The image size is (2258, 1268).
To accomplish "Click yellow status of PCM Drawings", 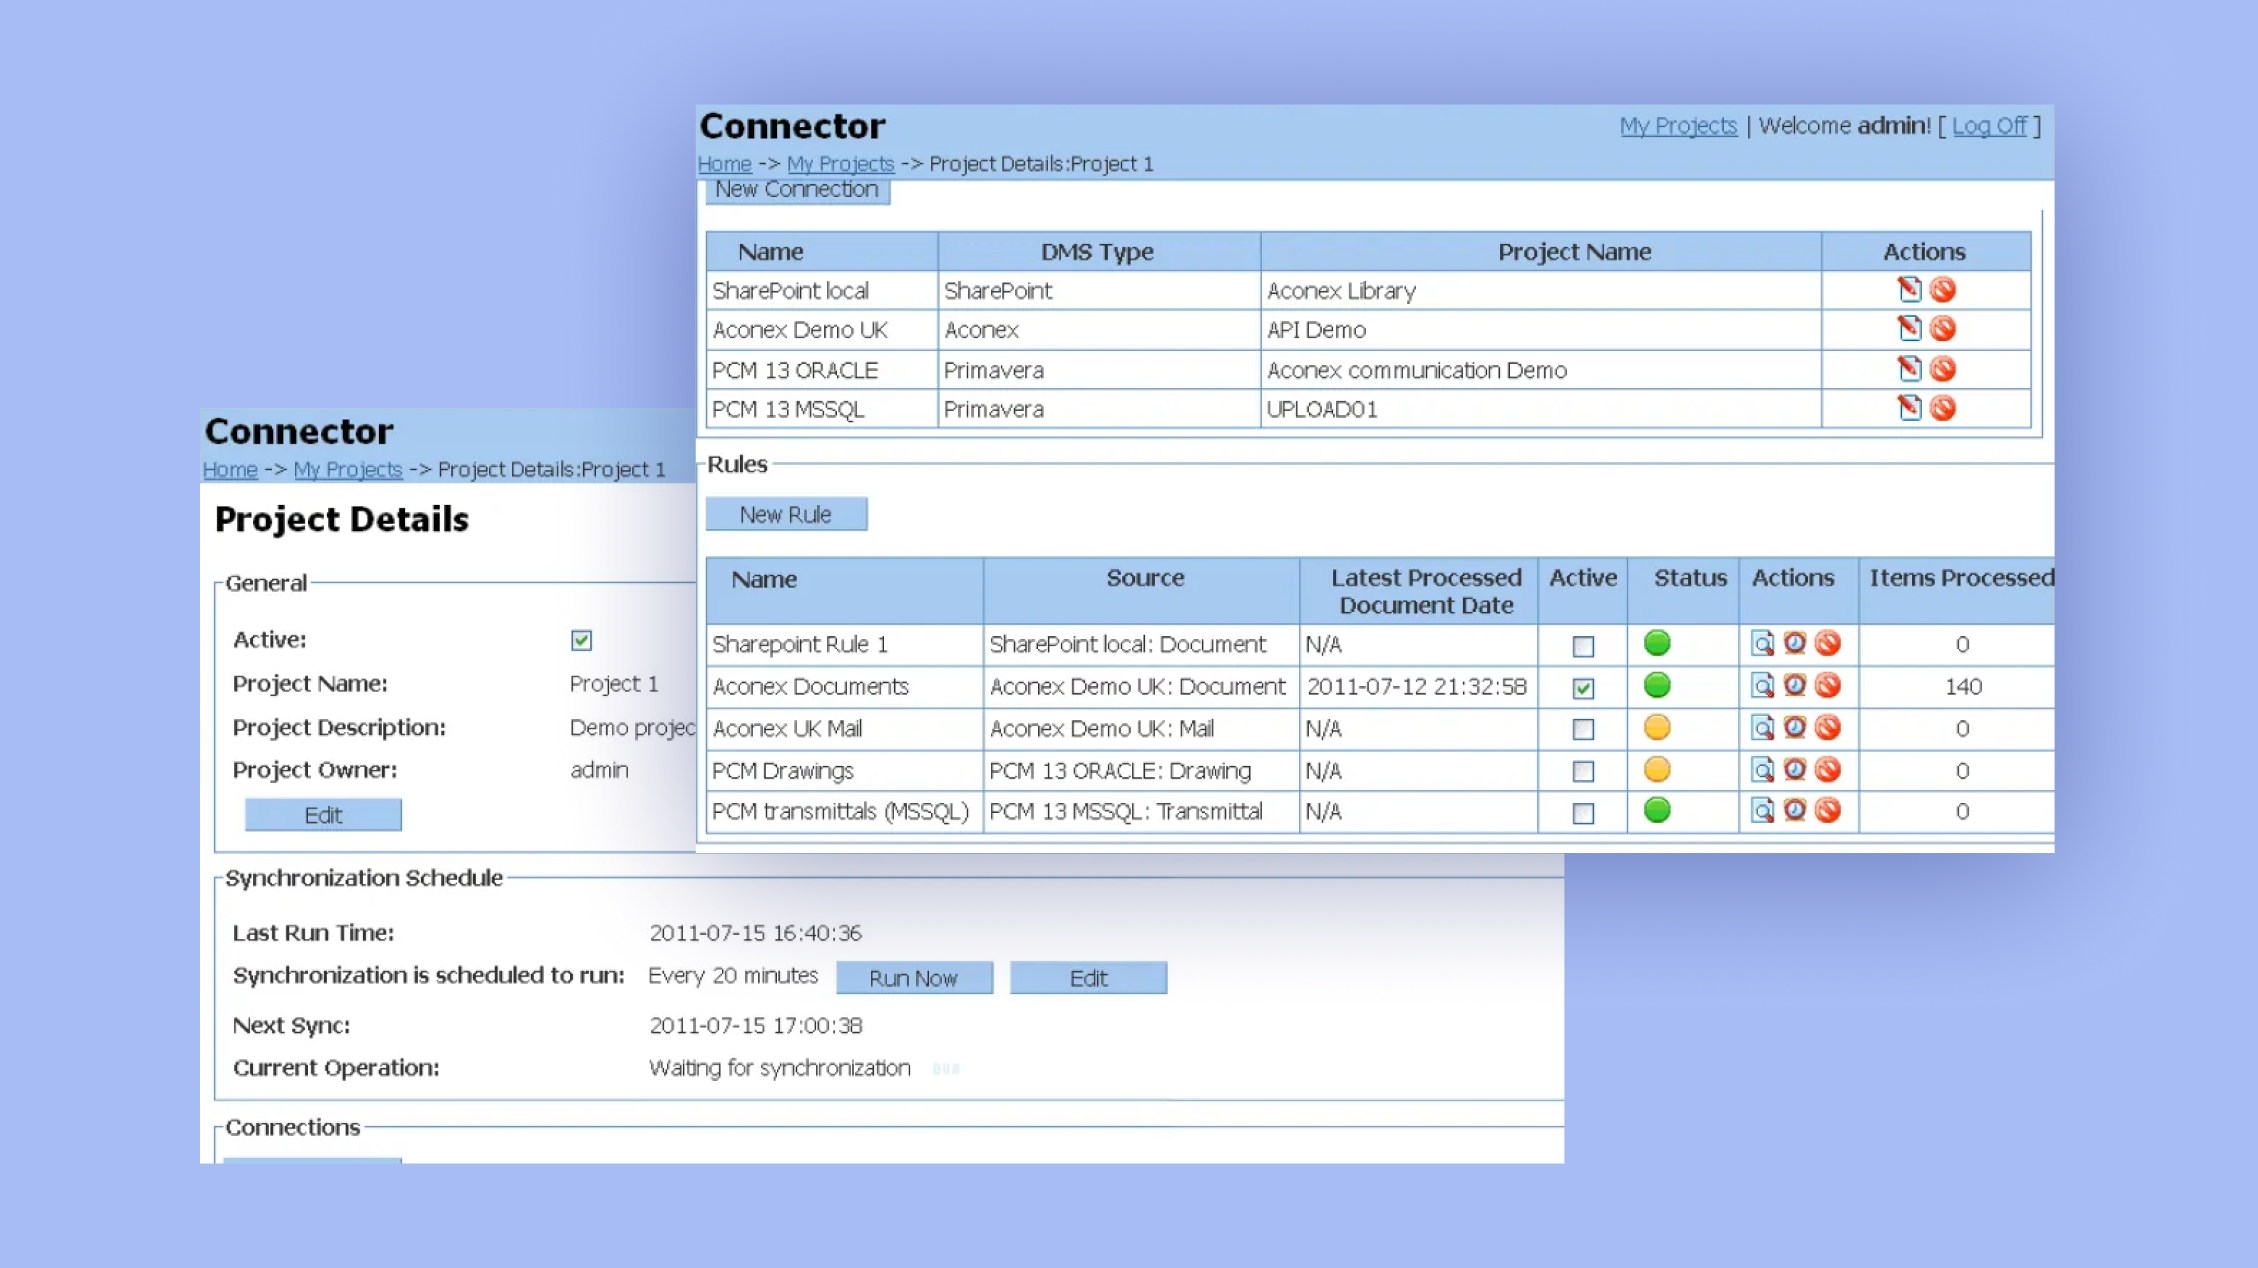I will [x=1657, y=769].
